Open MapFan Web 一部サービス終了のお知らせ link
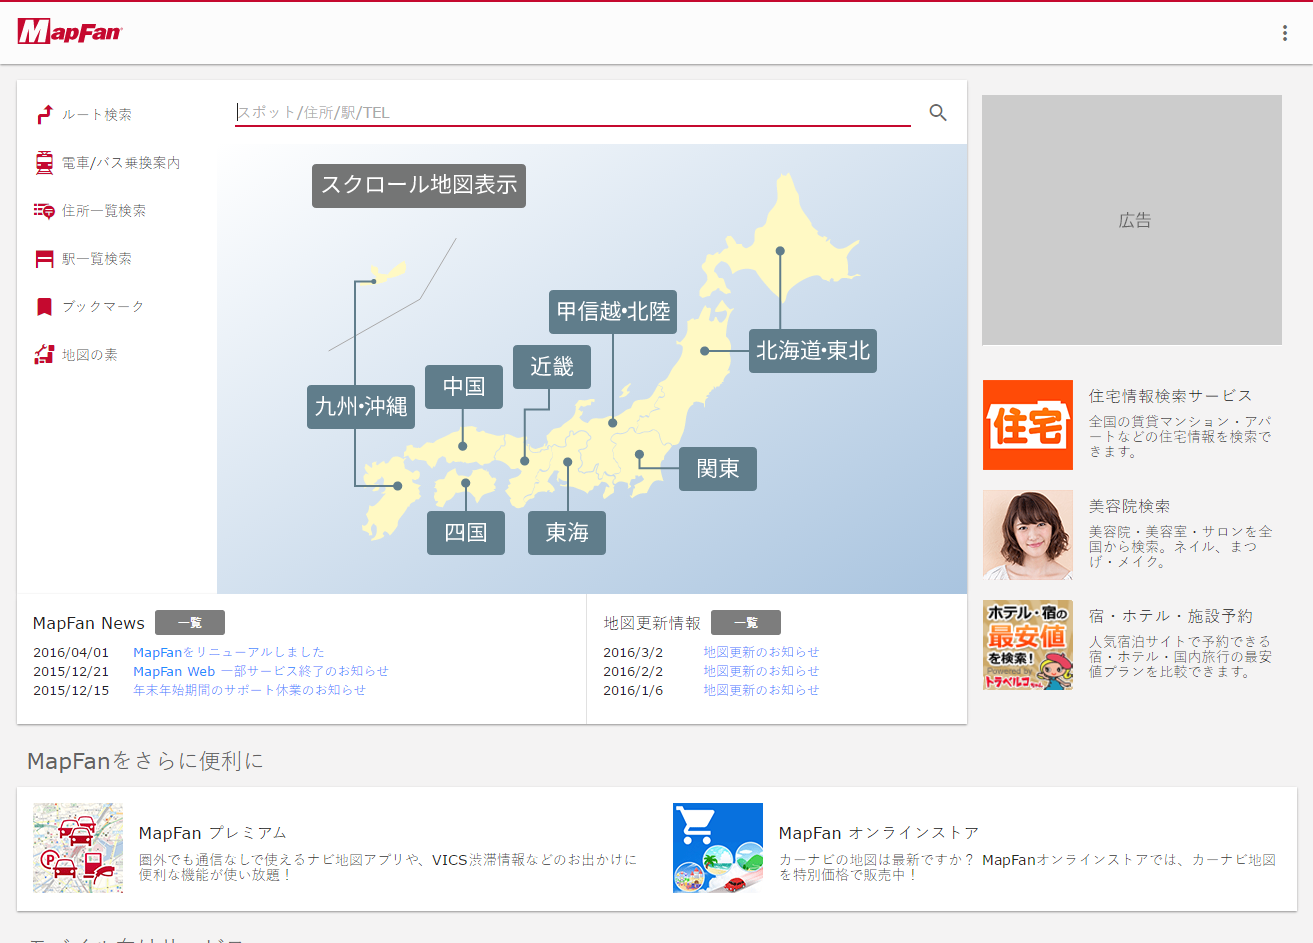This screenshot has height=943, width=1313. coord(261,671)
